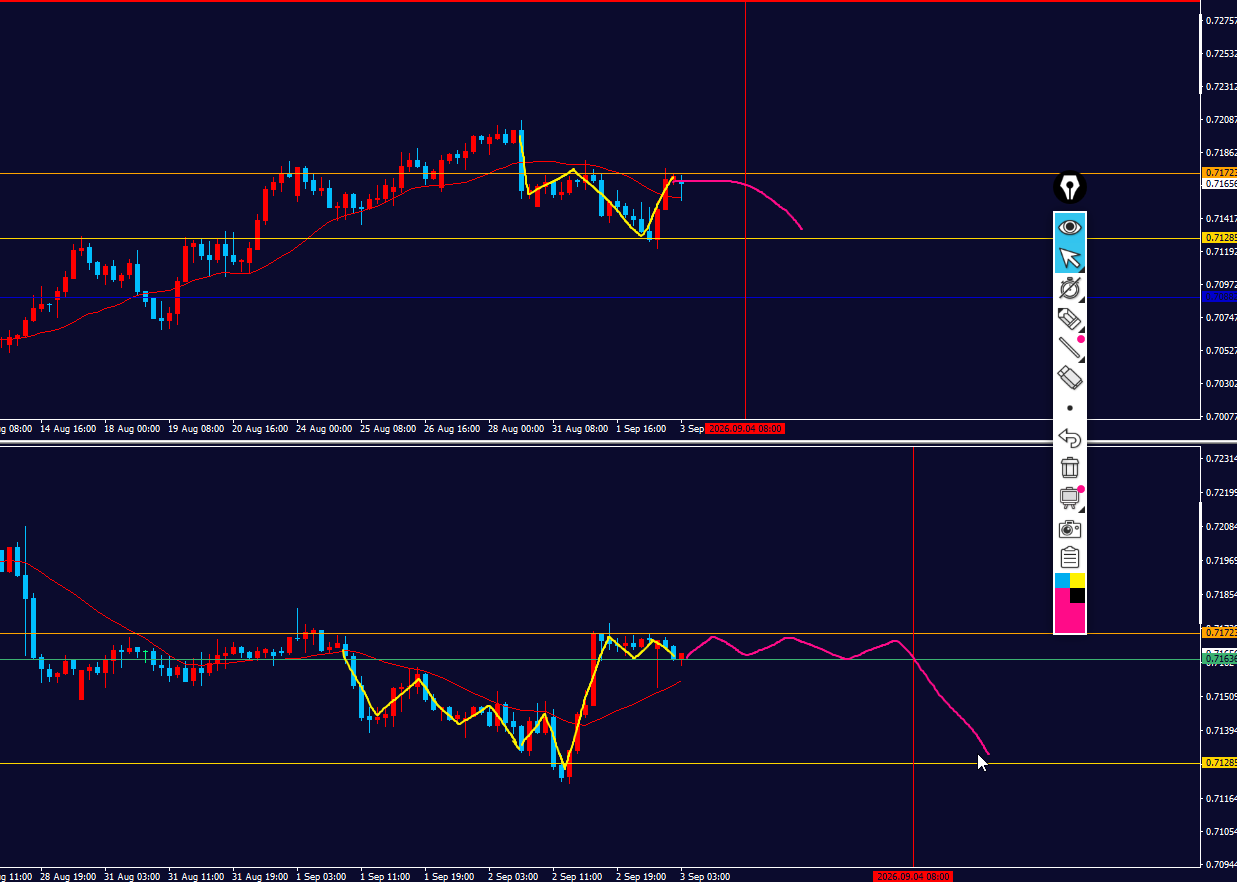Open brush size dot selector
The width and height of the screenshot is (1237, 882).
pyautogui.click(x=1070, y=408)
